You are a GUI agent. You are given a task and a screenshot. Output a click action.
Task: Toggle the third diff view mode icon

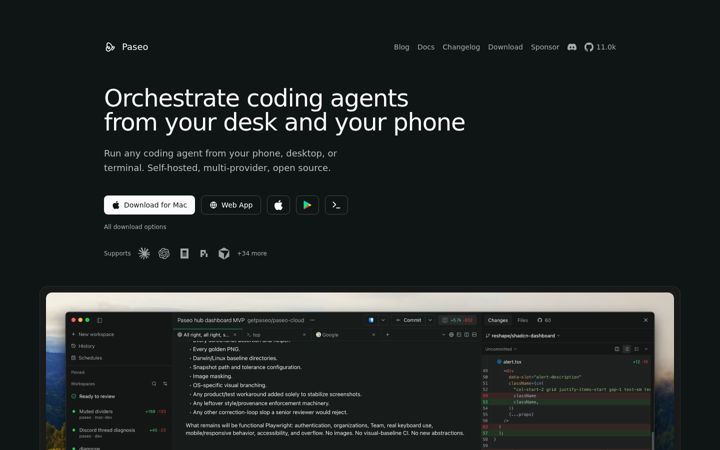pos(636,349)
